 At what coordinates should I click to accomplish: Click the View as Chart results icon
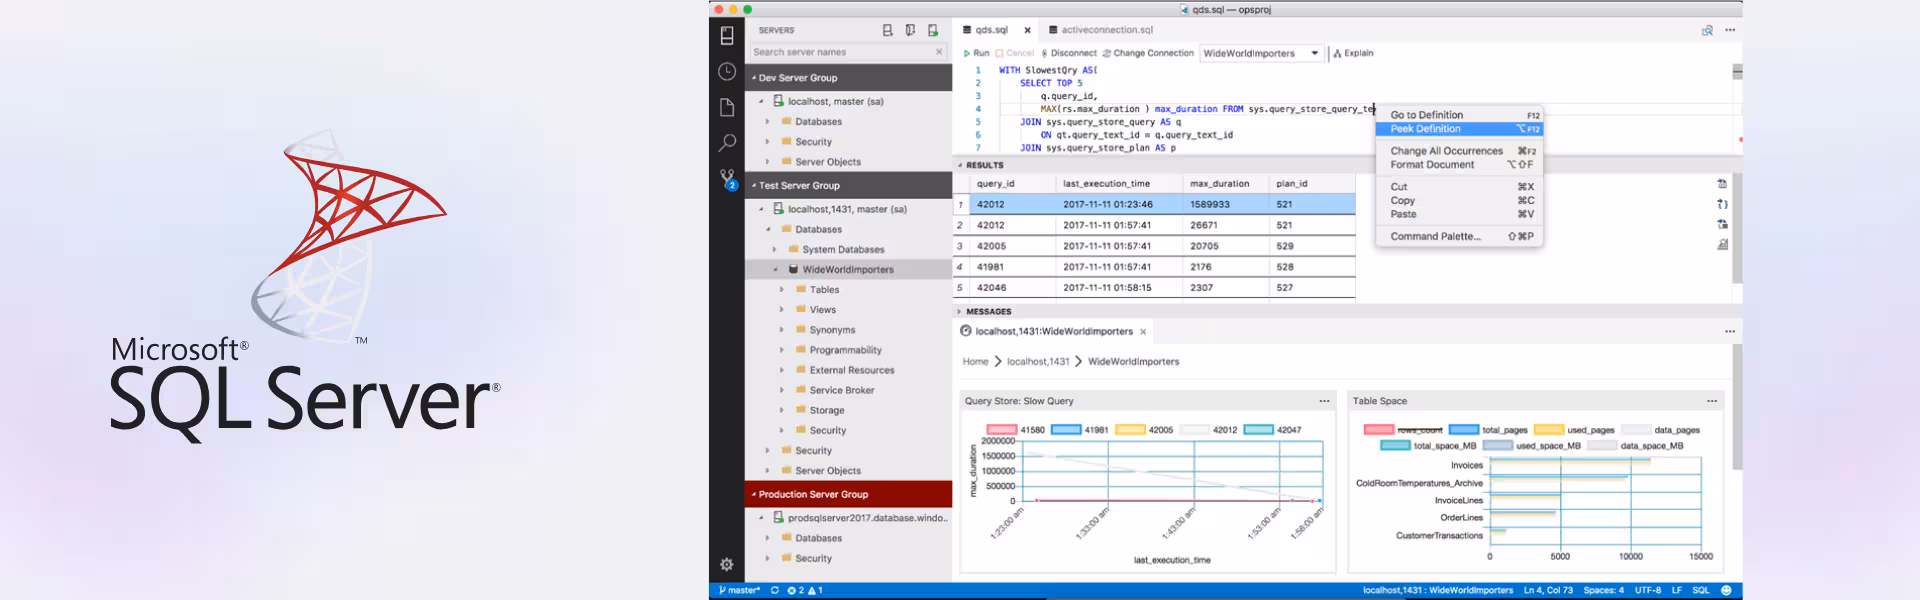click(1722, 244)
